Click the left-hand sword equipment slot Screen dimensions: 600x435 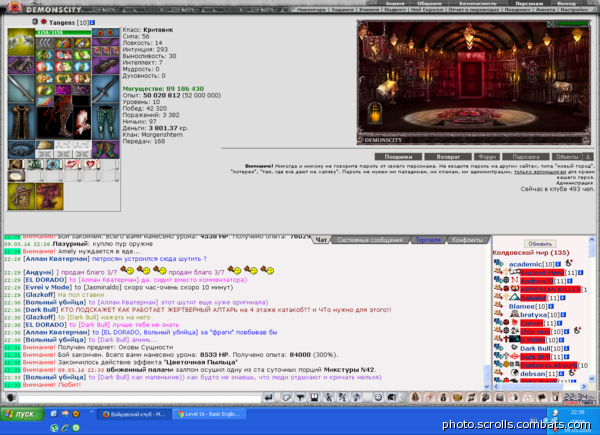pyautogui.click(x=21, y=89)
